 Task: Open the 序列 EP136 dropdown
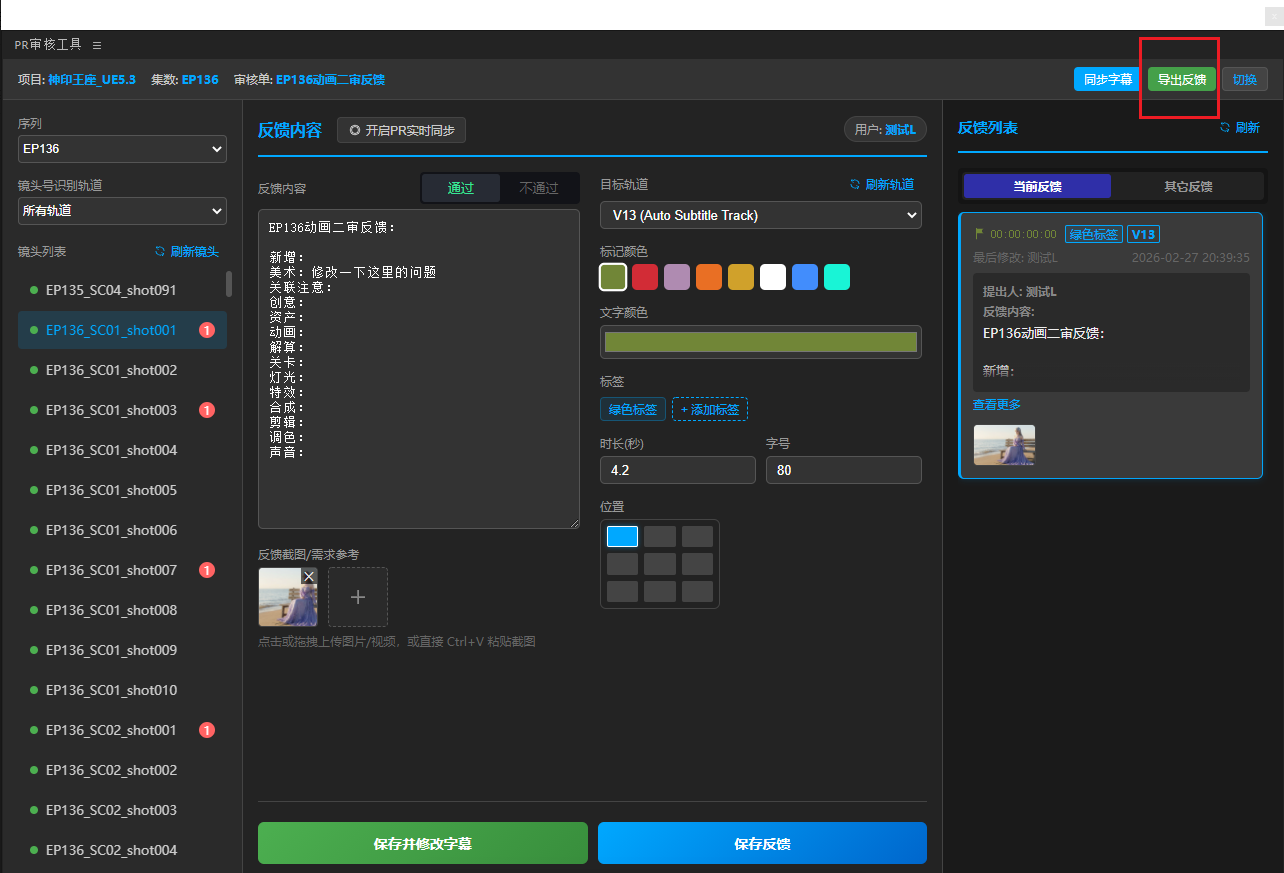pyautogui.click(x=122, y=149)
